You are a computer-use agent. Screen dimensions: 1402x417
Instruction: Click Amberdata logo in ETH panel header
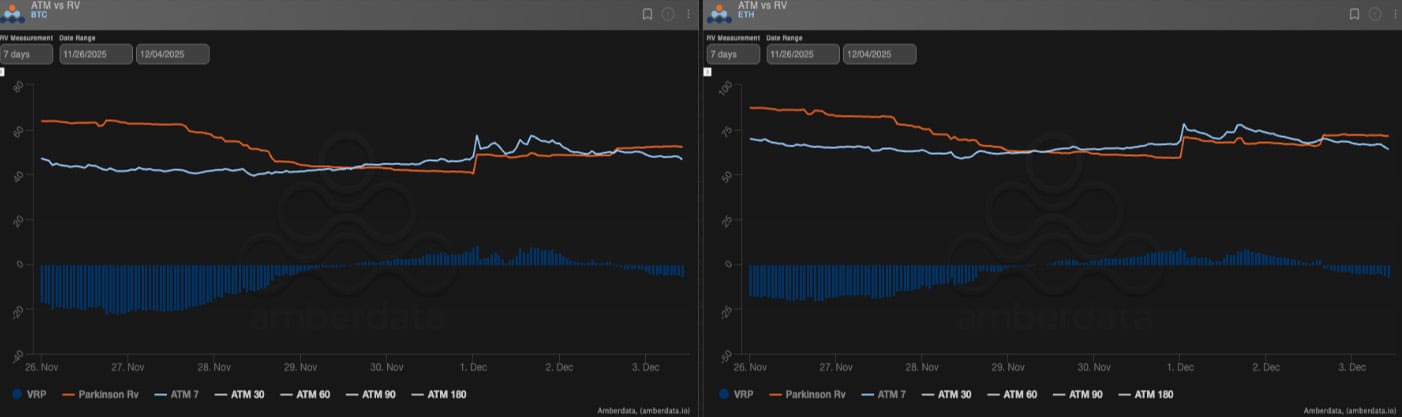point(720,12)
